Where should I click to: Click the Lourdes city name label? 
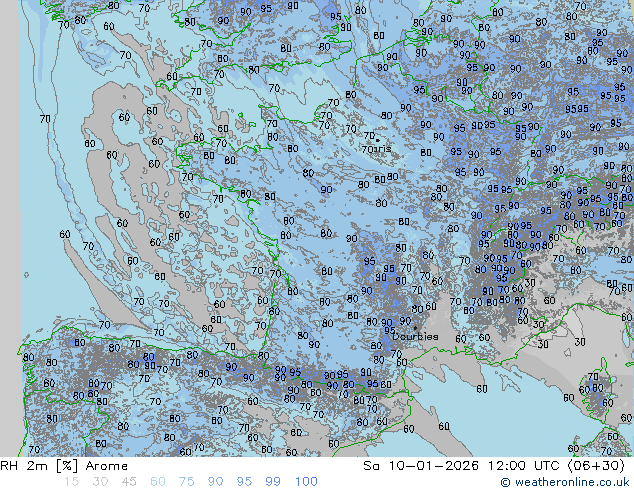[x=415, y=337]
